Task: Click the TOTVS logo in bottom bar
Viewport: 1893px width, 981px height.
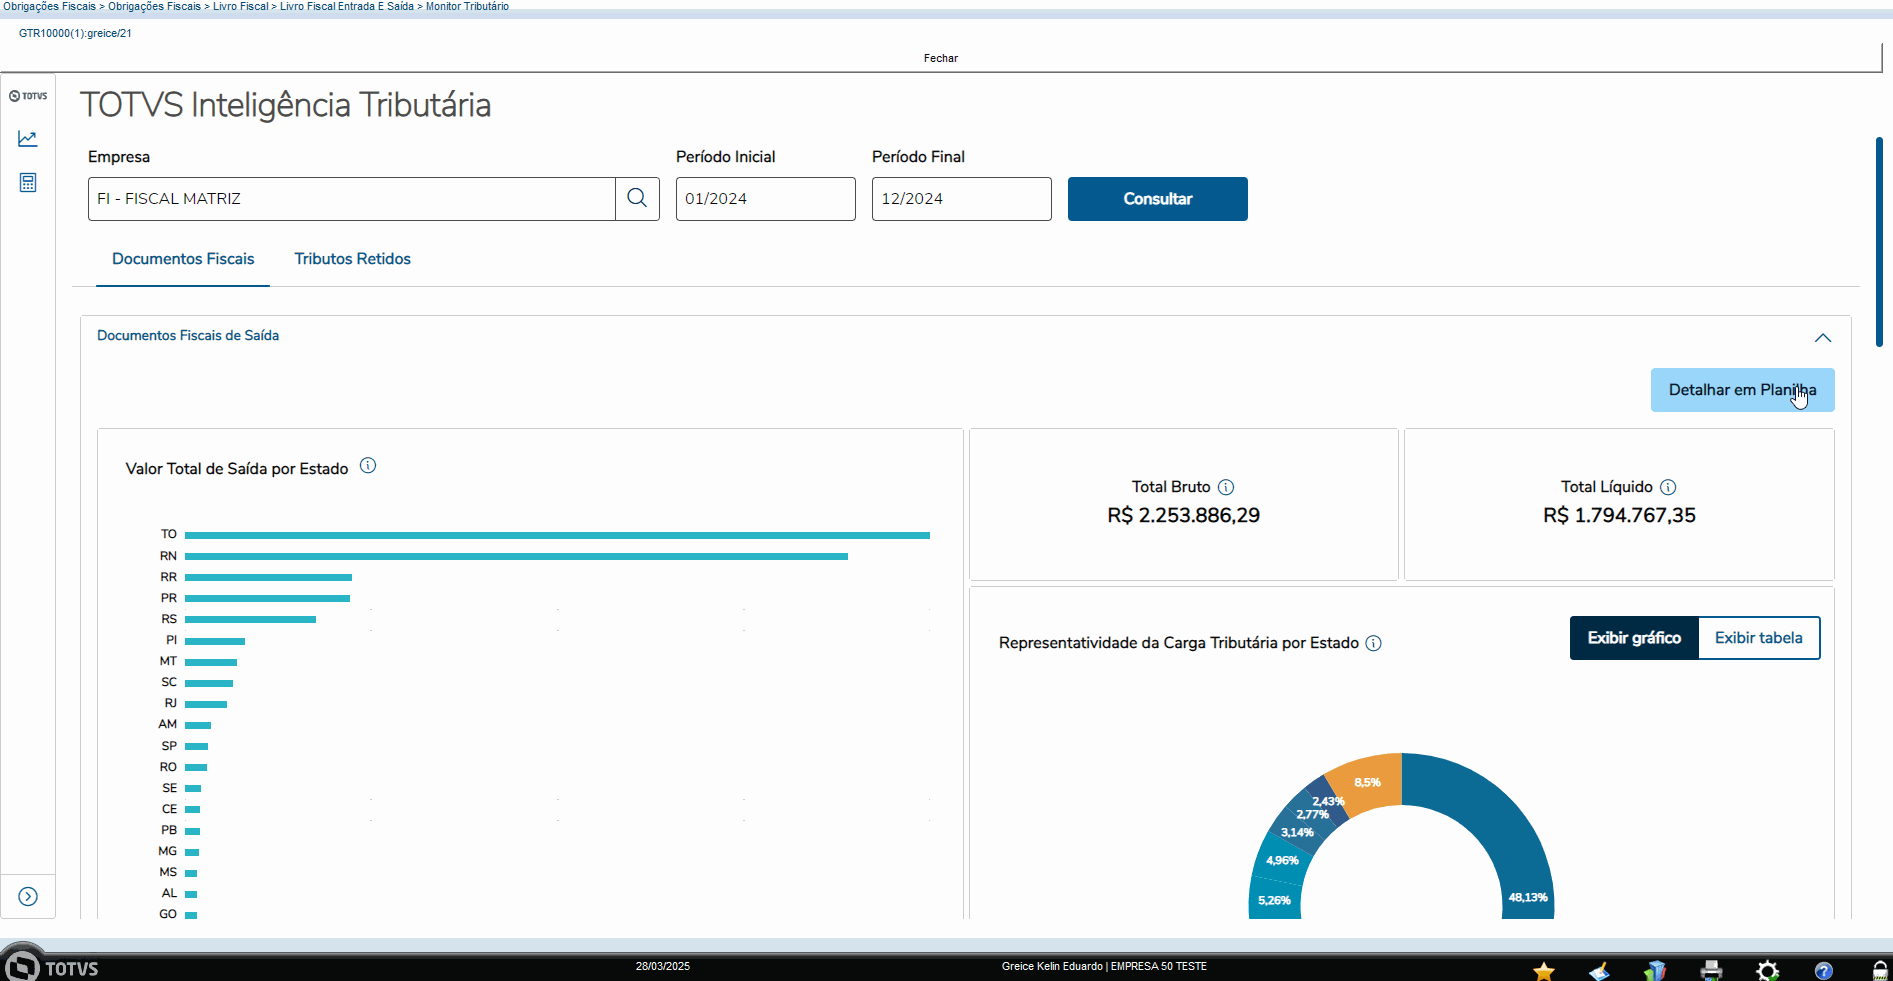Action: [50, 966]
